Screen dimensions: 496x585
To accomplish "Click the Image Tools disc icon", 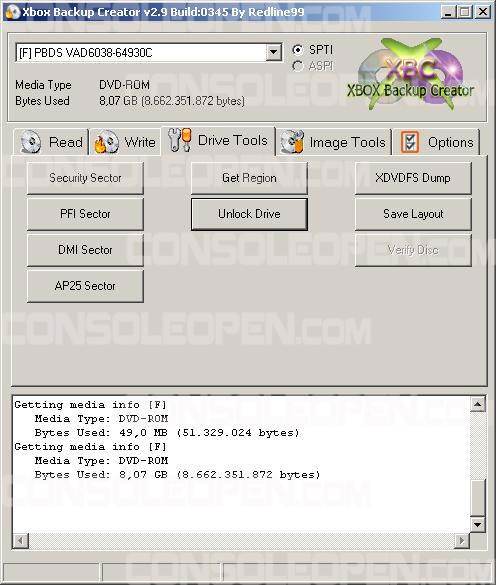I will pyautogui.click(x=292, y=142).
